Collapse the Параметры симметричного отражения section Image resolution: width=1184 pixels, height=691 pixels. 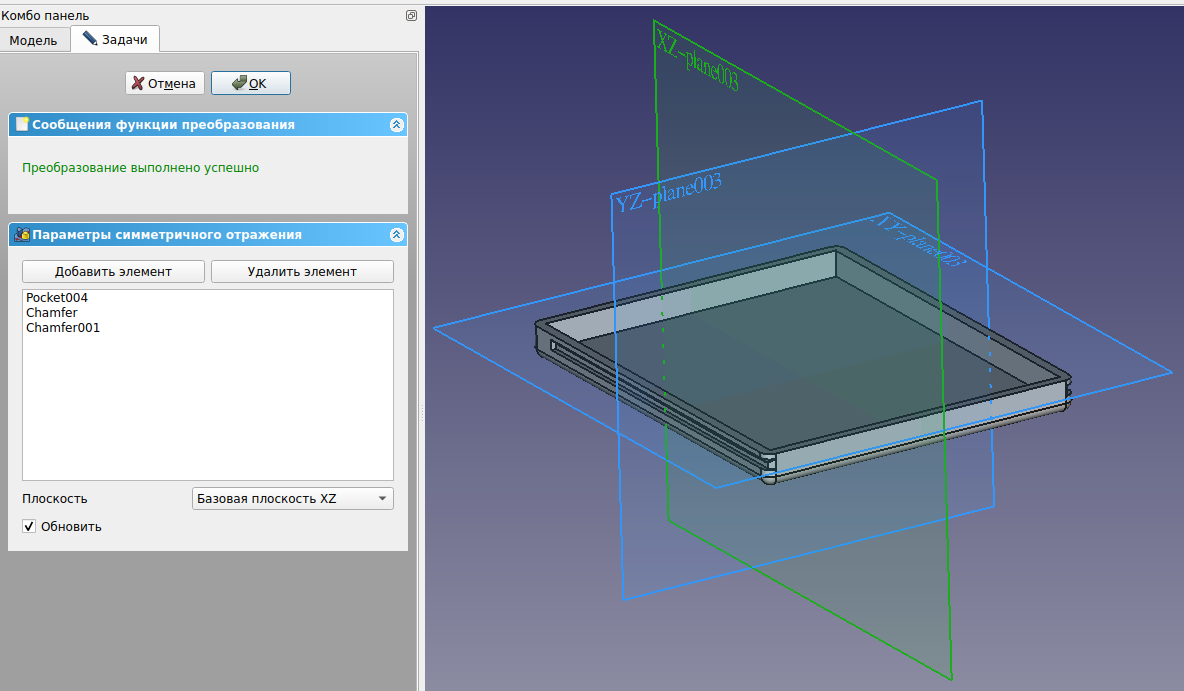pos(396,235)
